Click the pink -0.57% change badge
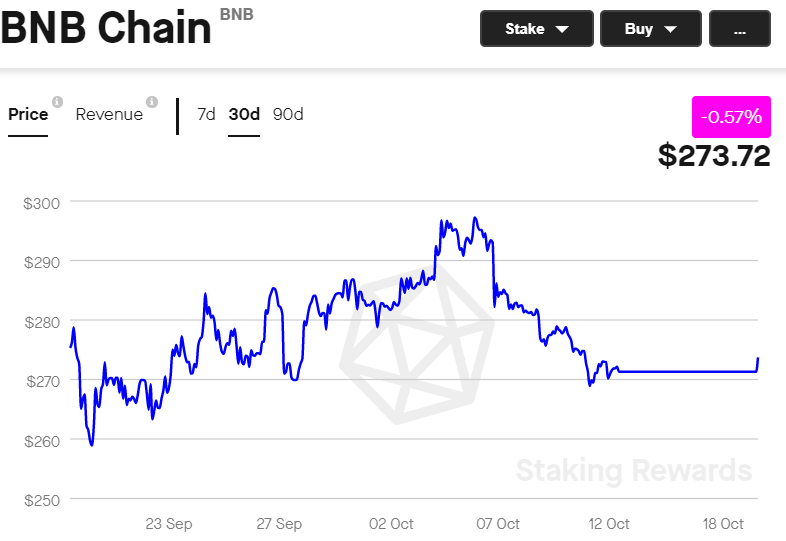This screenshot has width=786, height=541. tap(731, 117)
